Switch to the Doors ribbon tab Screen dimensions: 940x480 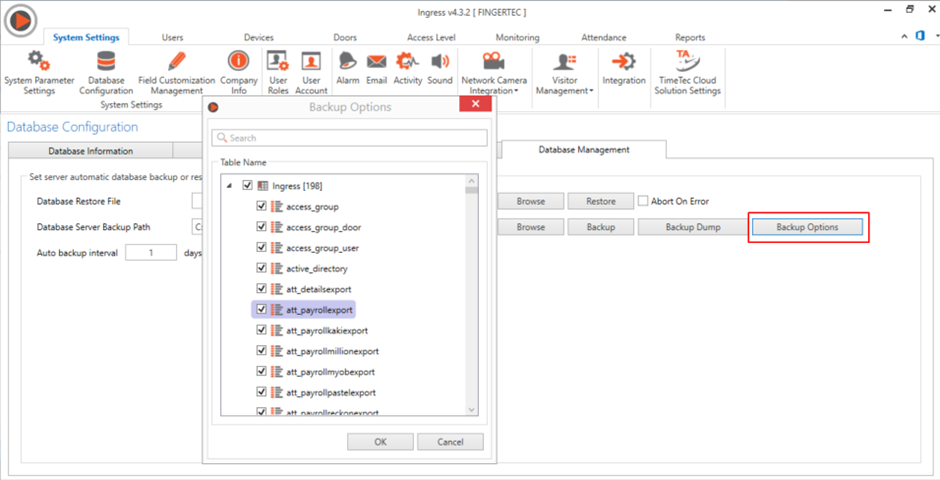point(345,37)
